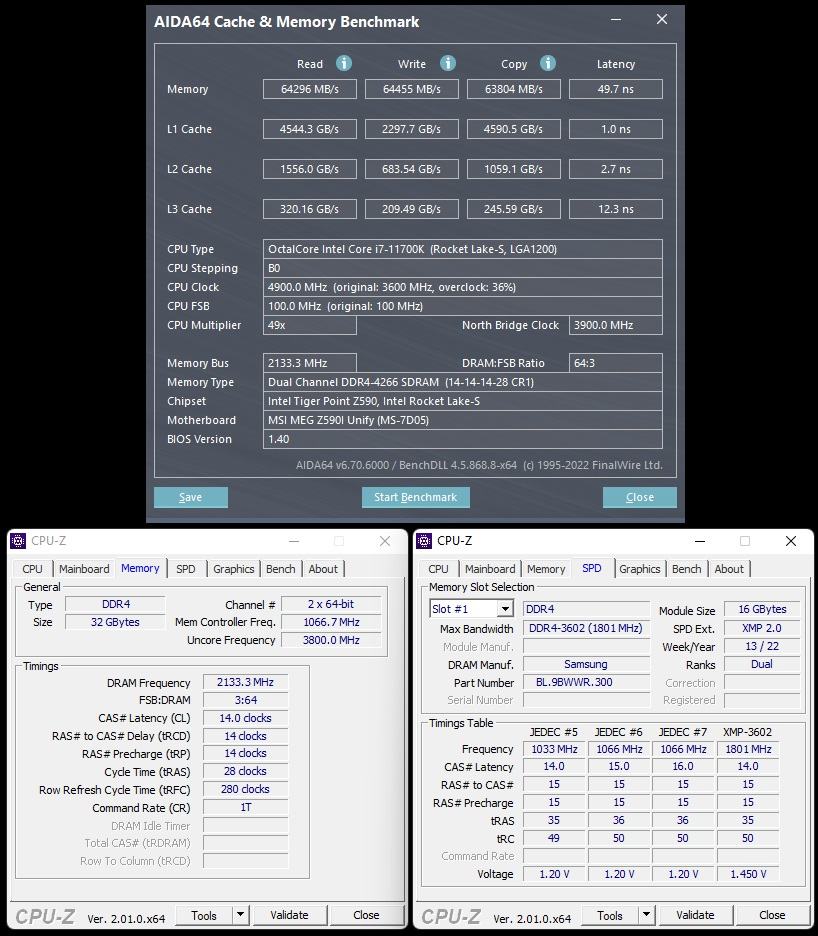Open SPD tab in left CPU-Z window
The image size is (818, 936).
(x=186, y=569)
